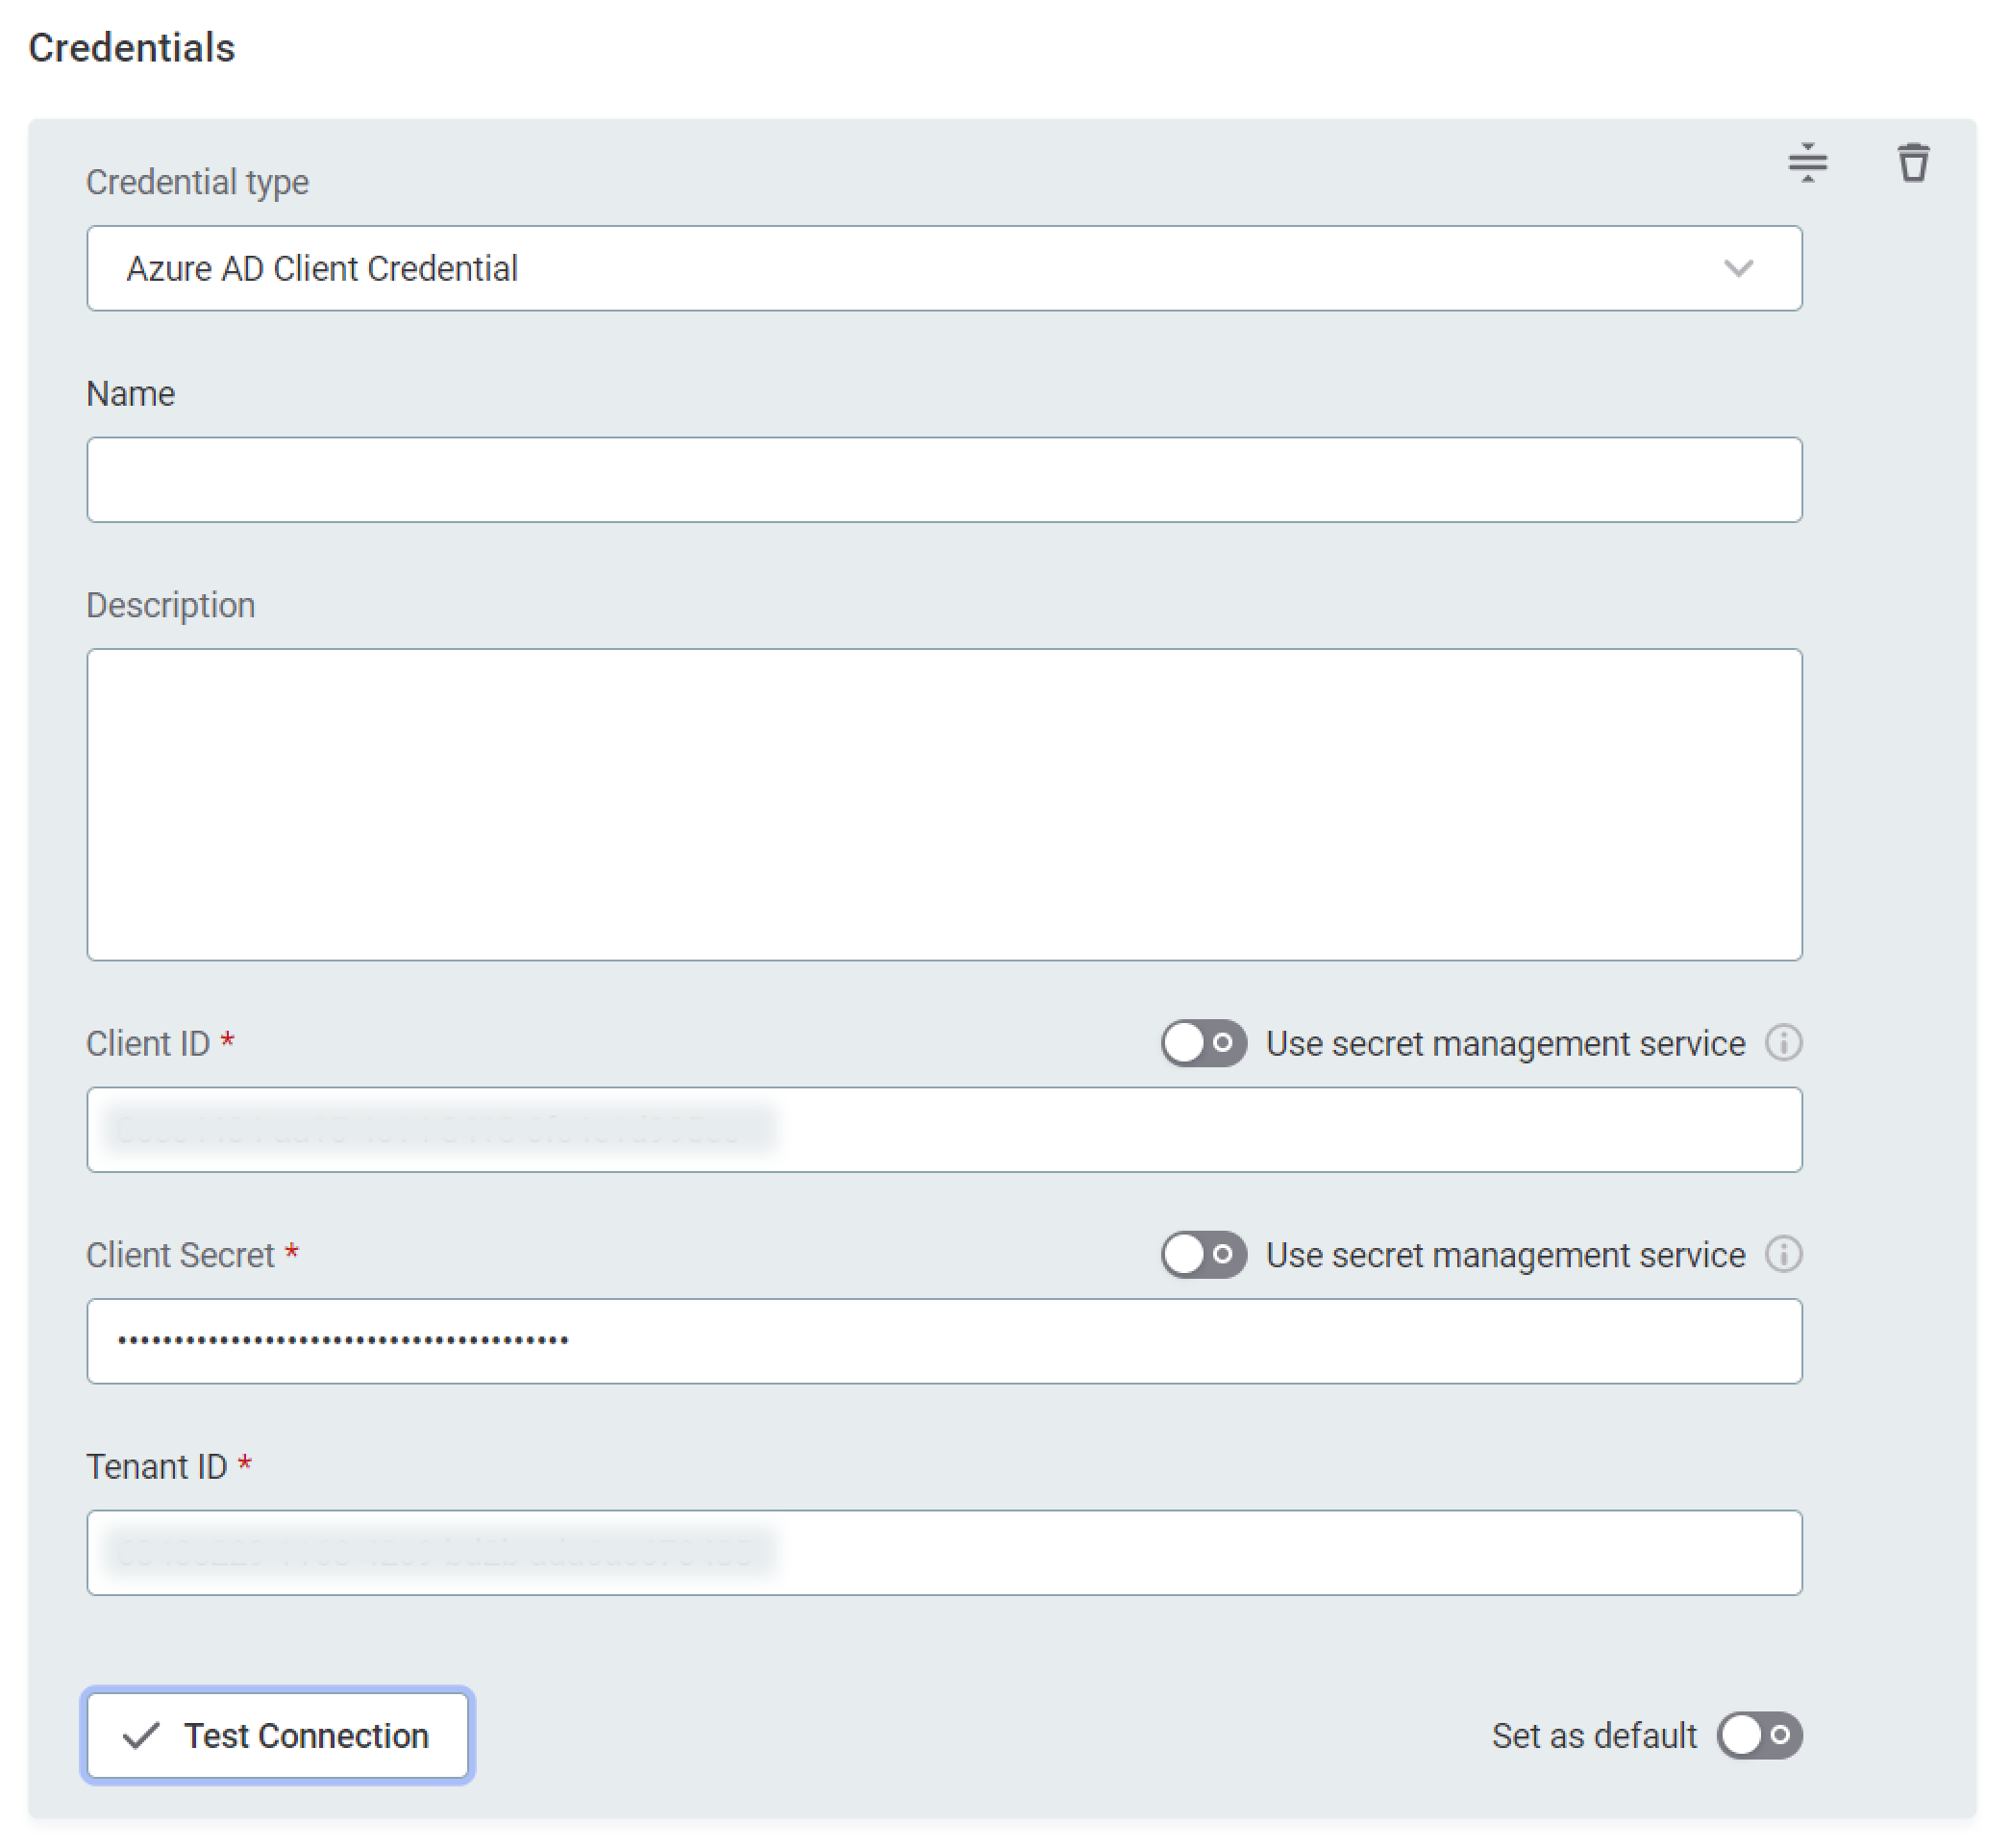Click Client Secret's Use secret management service label
Image resolution: width=2011 pixels, height=1848 pixels.
pos(1505,1255)
